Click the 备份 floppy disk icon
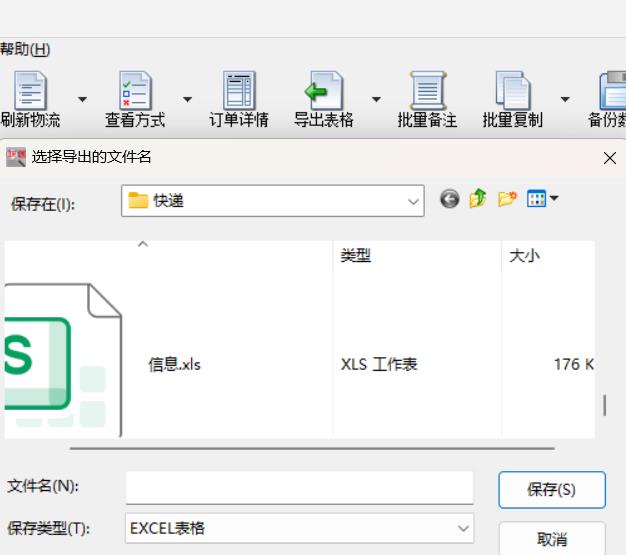 (613, 91)
